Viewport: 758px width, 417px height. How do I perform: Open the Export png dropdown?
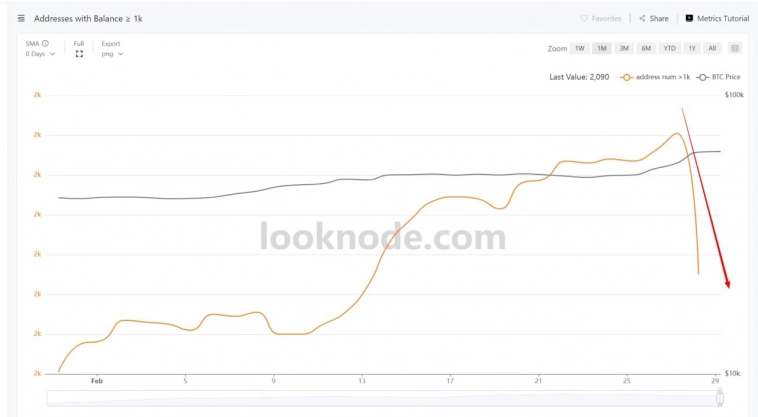tap(112, 54)
